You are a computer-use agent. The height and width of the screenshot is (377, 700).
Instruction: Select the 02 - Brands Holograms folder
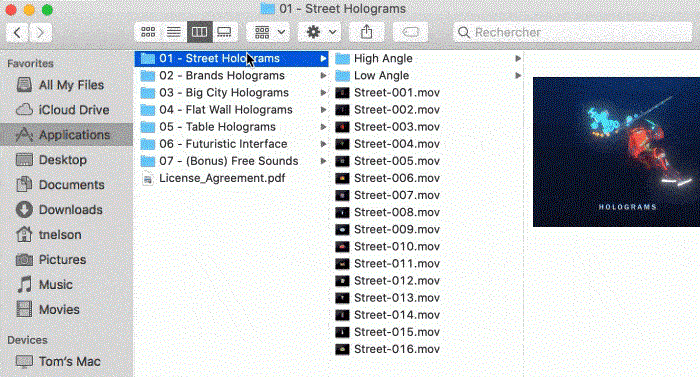[231, 75]
